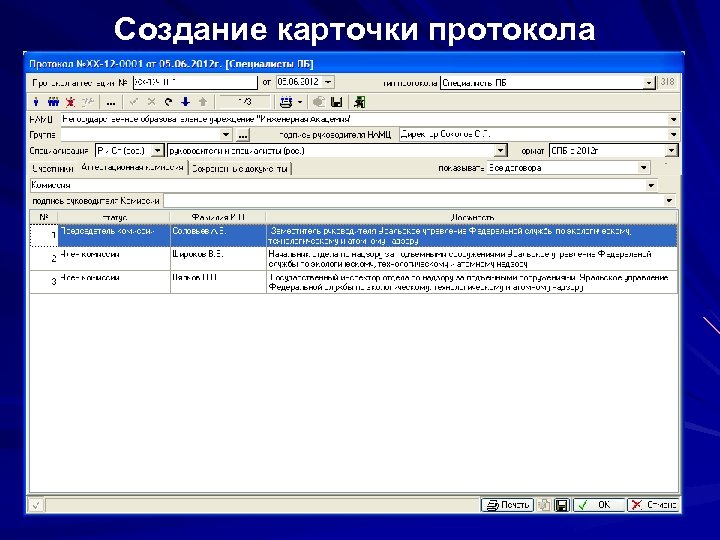Click the toolbar printer icon
720x540 pixels.
coord(286,102)
